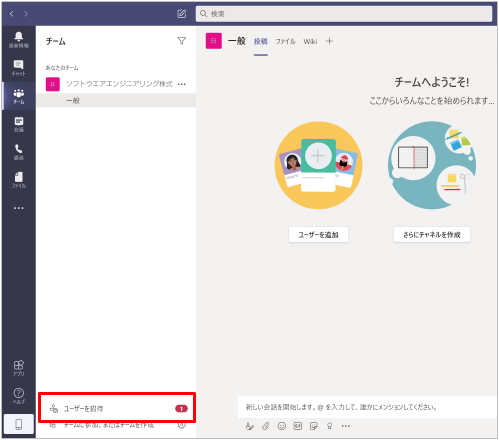Screen dimensions: 499x440
Task: Click the new conversation message box
Action: (367, 407)
